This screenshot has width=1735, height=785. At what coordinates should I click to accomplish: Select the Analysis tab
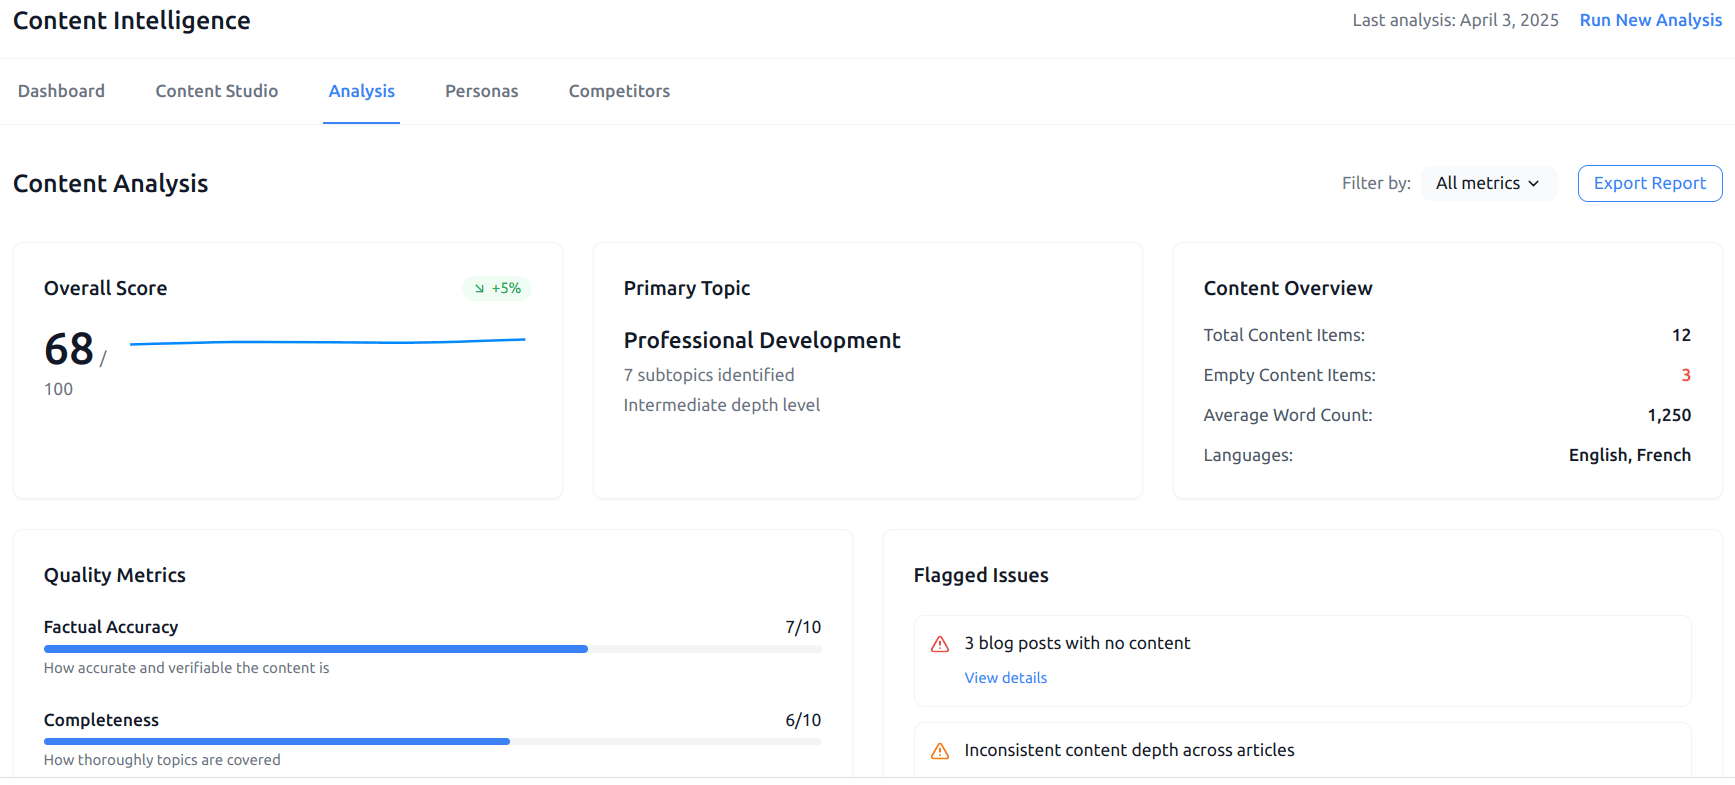[362, 91]
